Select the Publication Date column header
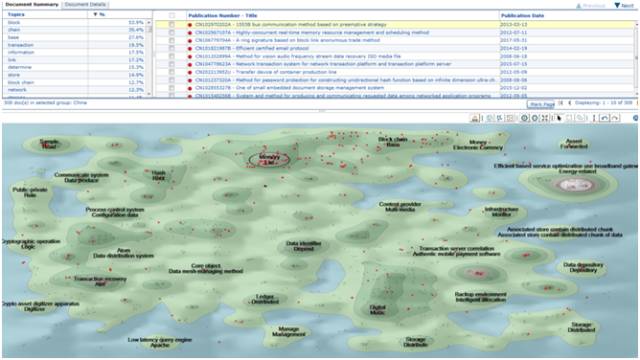 pos(522,16)
